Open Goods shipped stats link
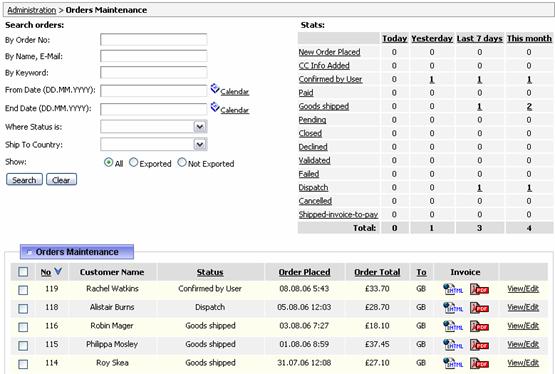Viewport: 555px width, 374px height. 324,106
